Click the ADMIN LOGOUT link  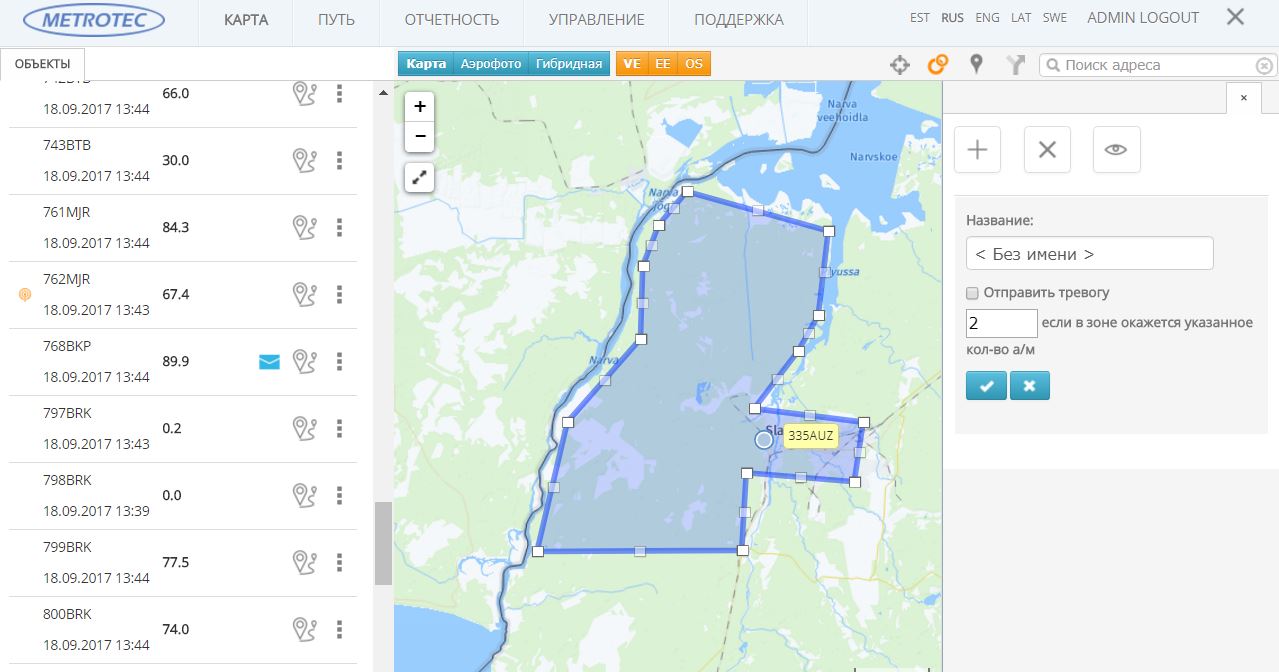tap(1142, 18)
